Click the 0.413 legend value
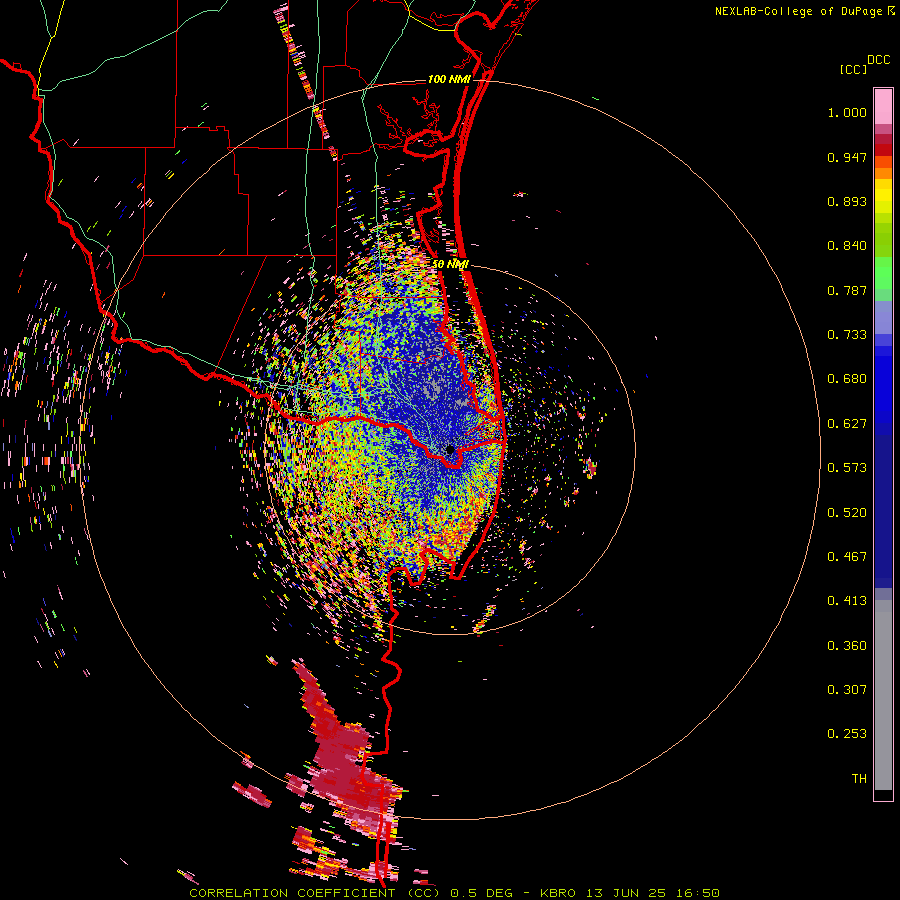The image size is (900, 900). click(847, 601)
